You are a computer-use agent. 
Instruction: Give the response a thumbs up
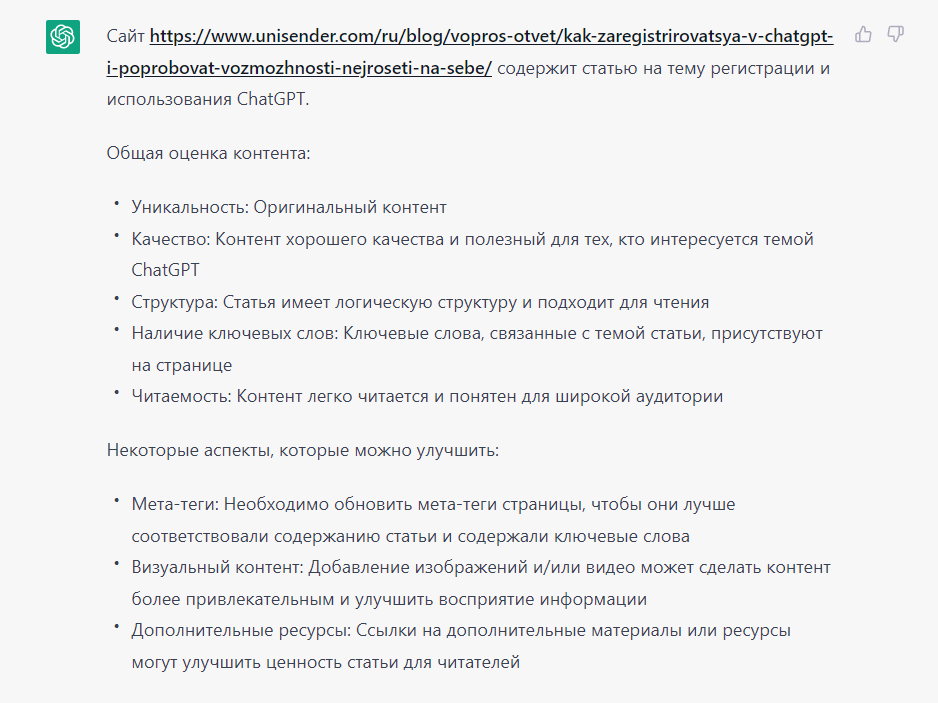tap(864, 35)
